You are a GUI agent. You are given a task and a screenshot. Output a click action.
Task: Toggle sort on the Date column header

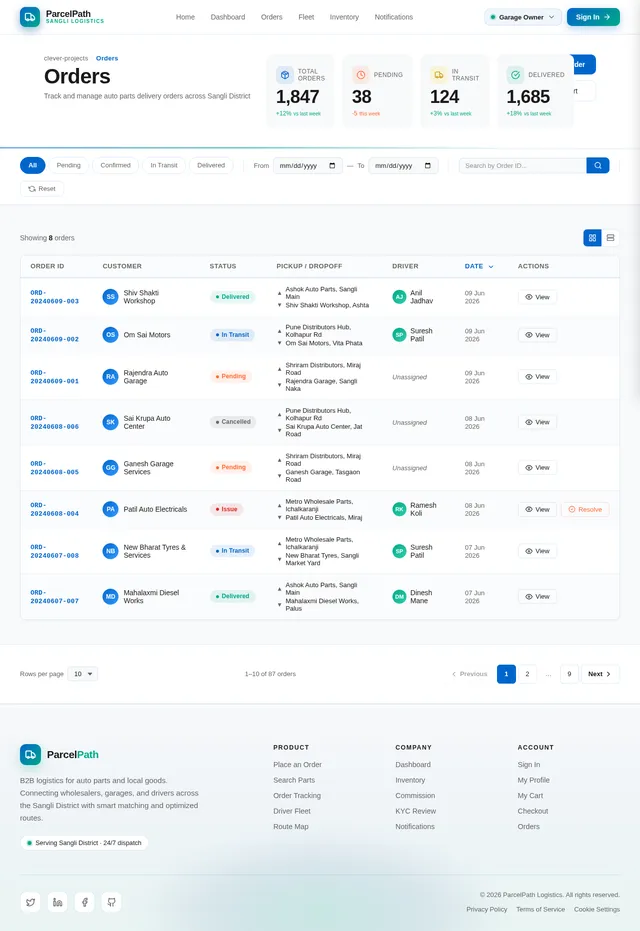(x=479, y=266)
